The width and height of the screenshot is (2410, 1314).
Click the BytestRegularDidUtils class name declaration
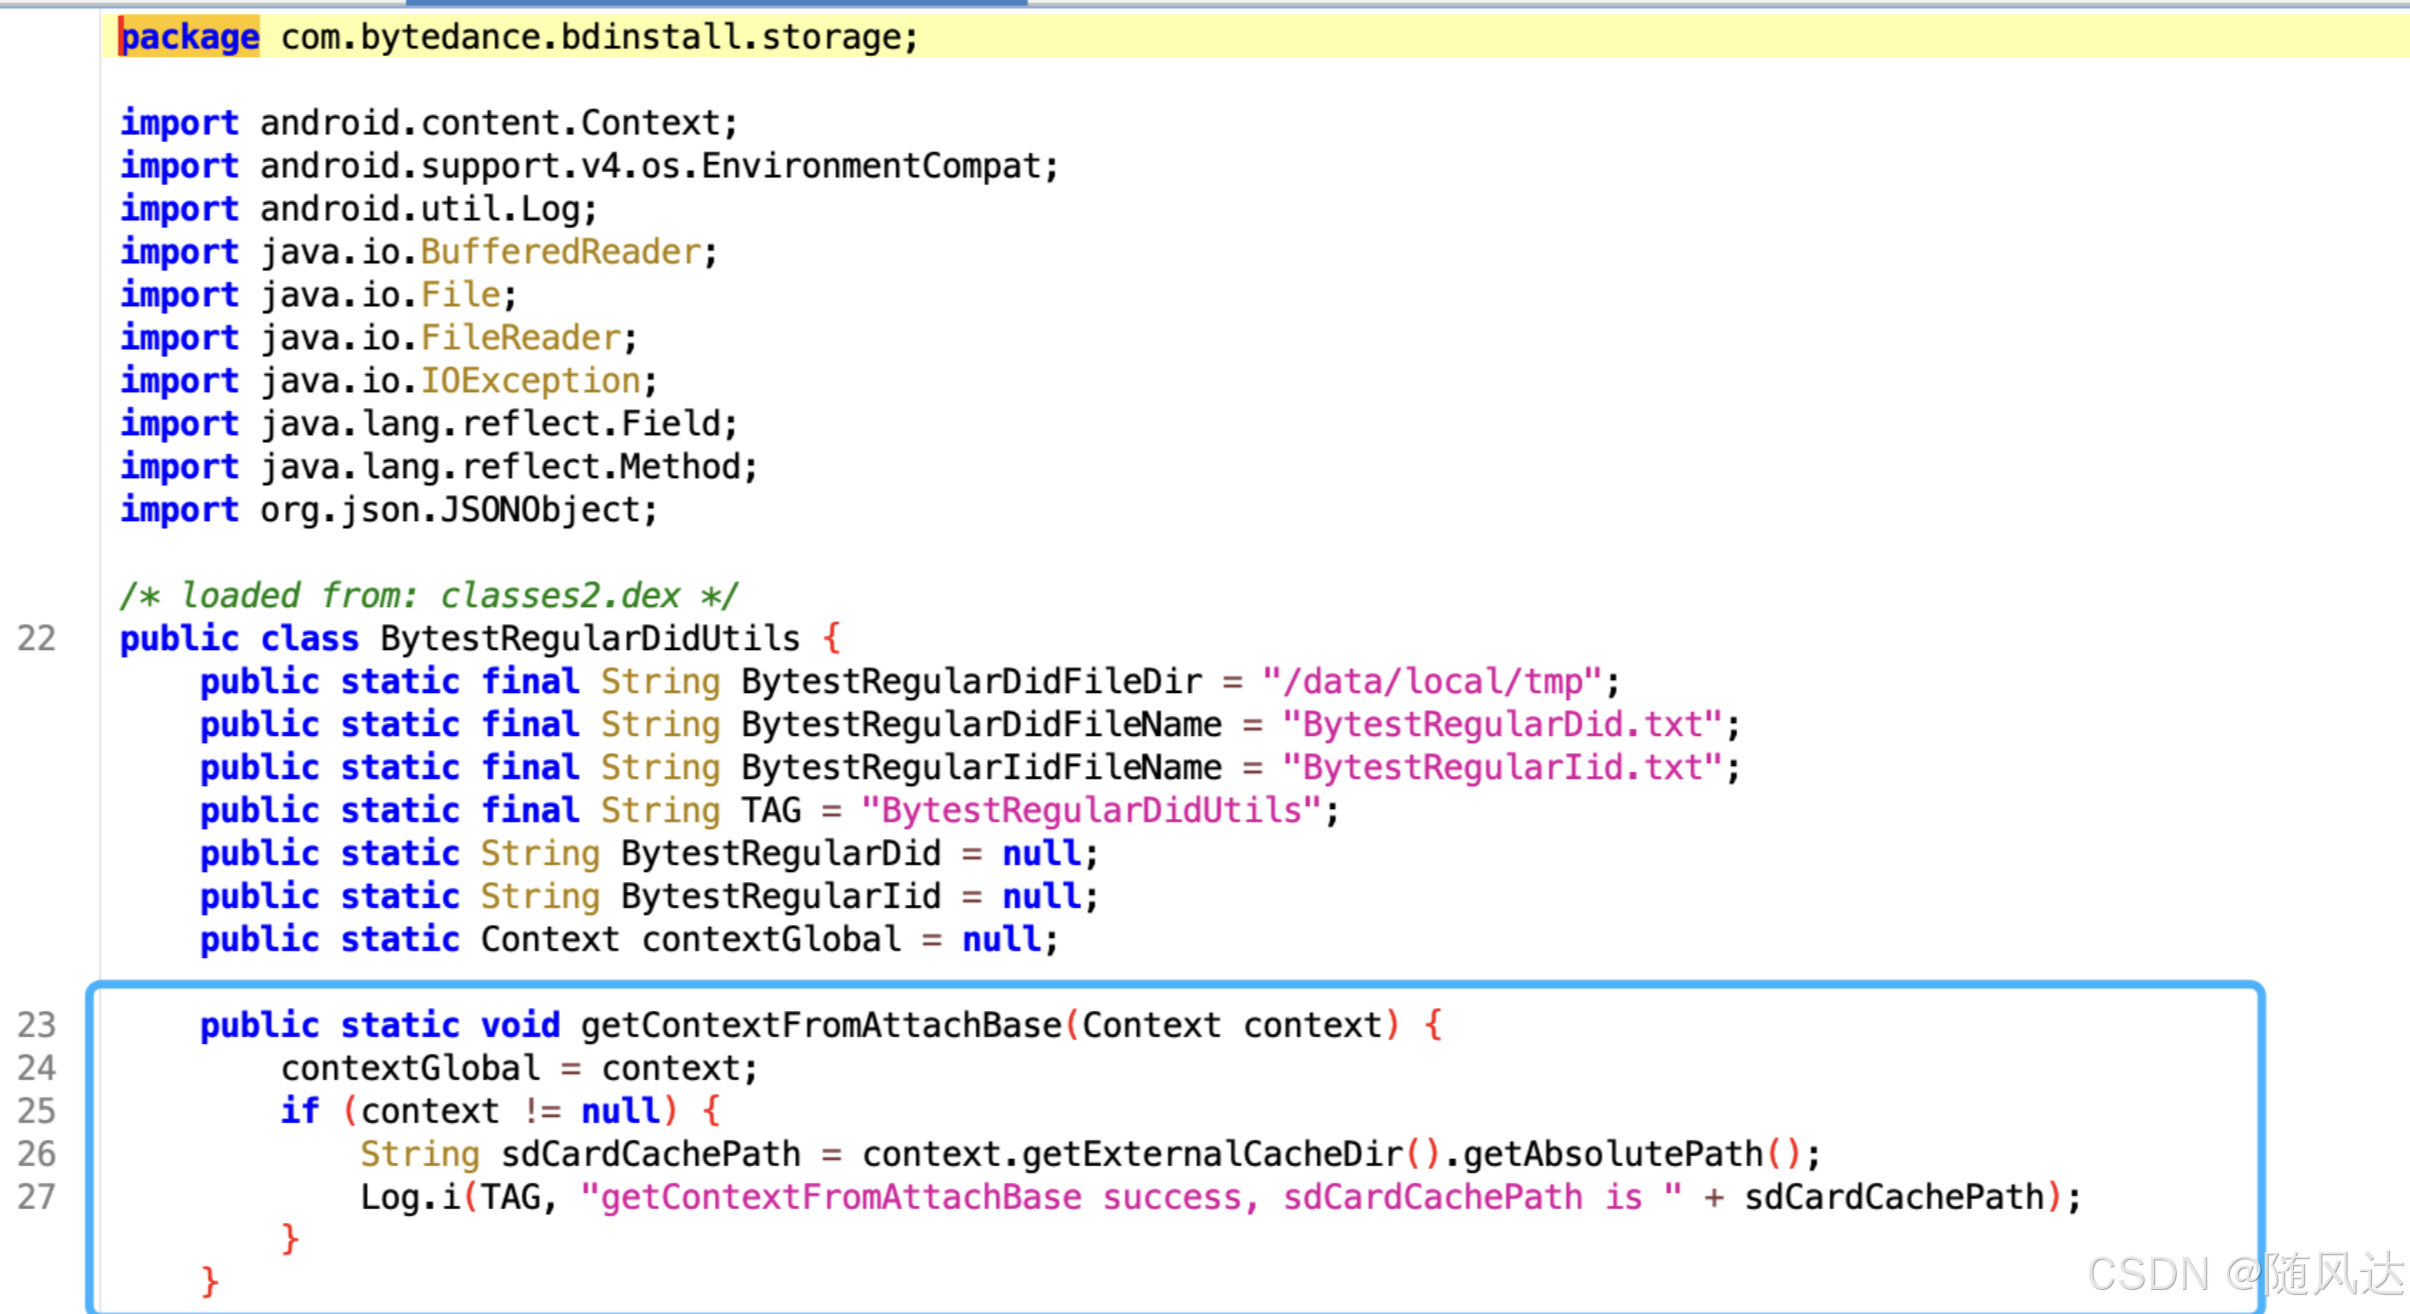point(590,638)
